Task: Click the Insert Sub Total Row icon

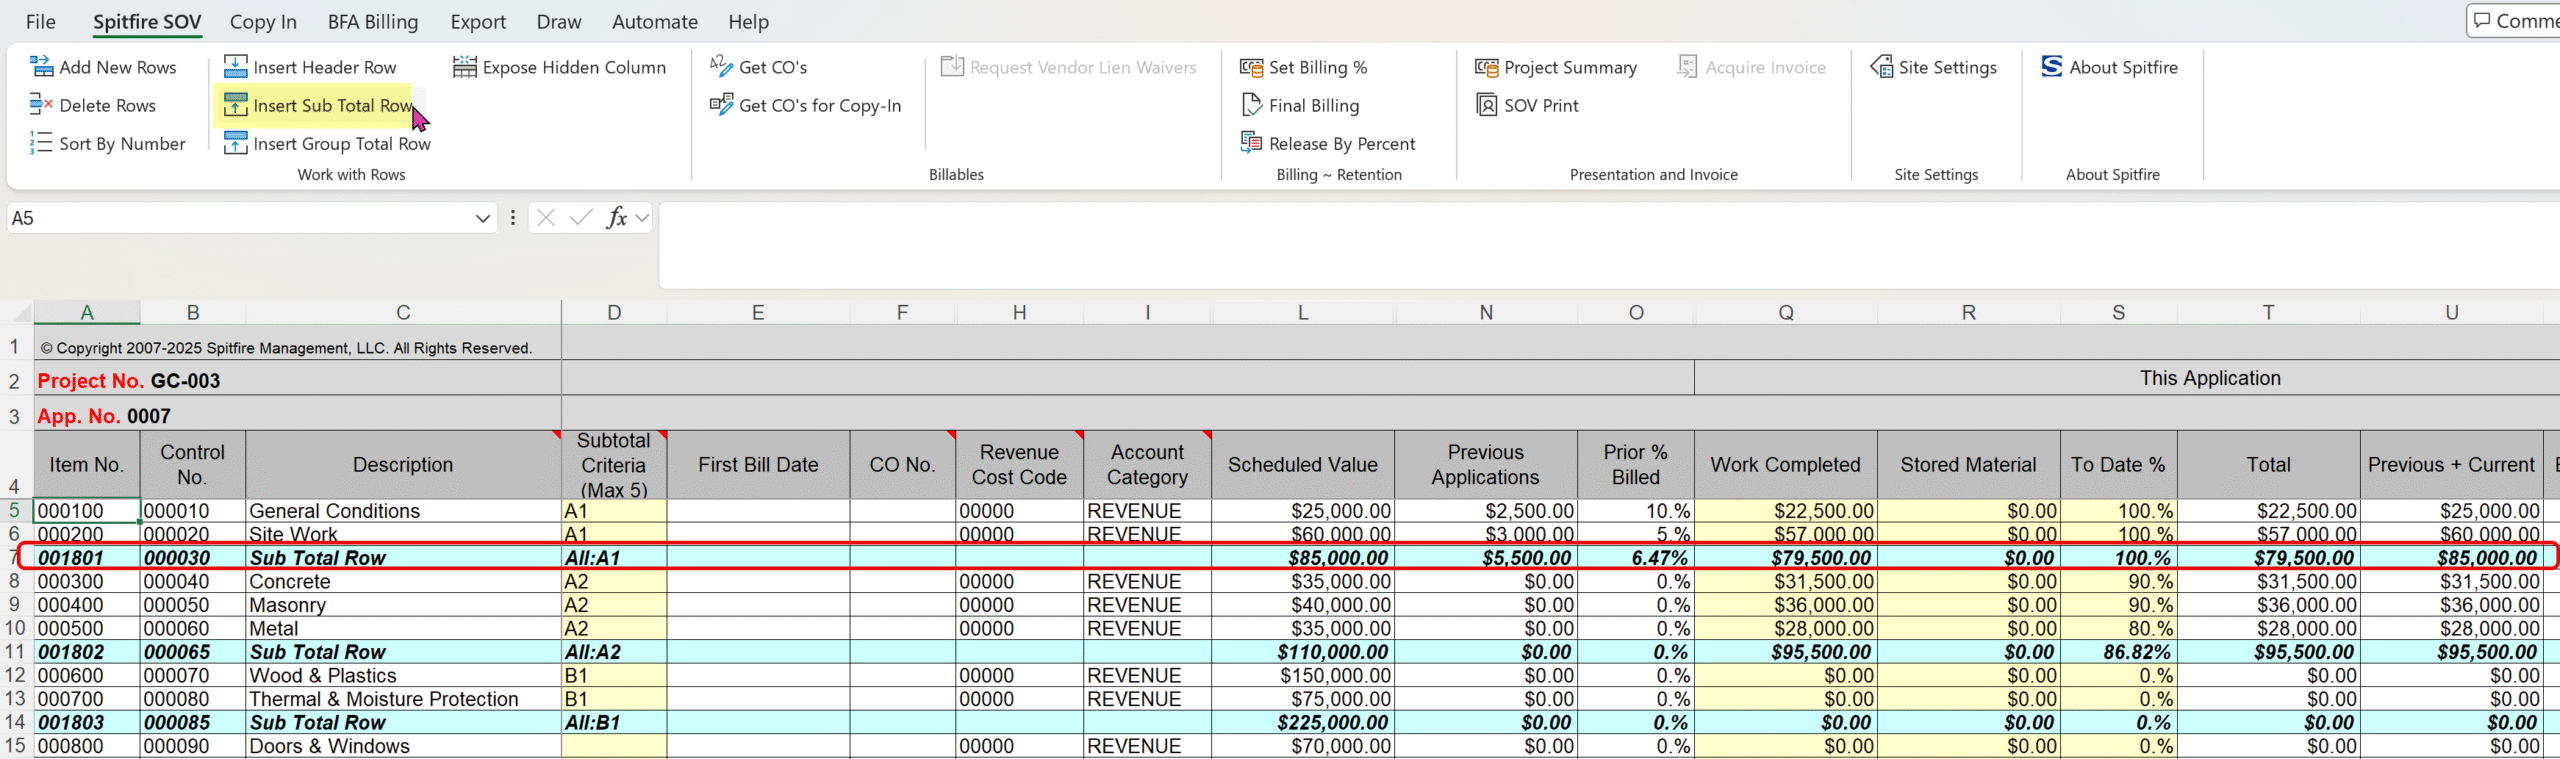Action: [235, 105]
